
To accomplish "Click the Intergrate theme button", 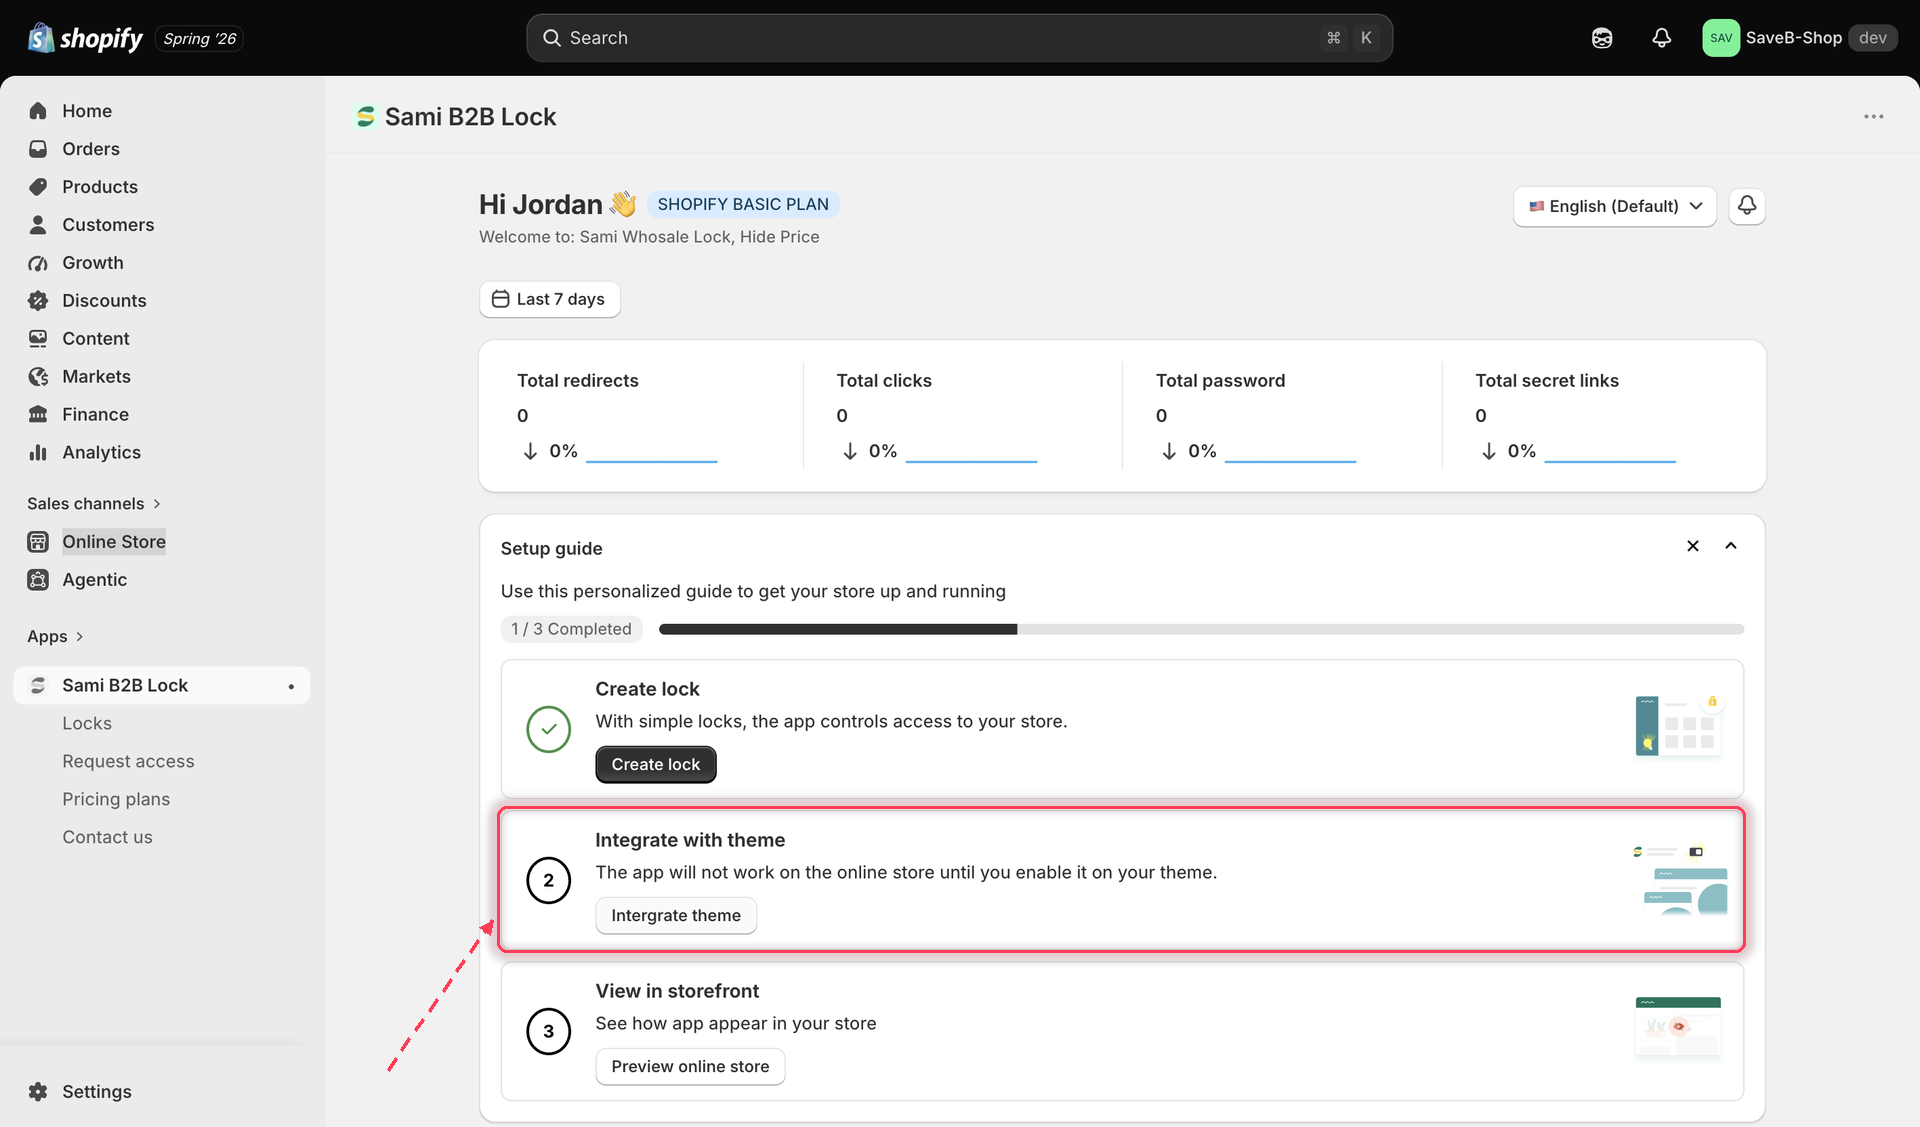I will [x=676, y=916].
